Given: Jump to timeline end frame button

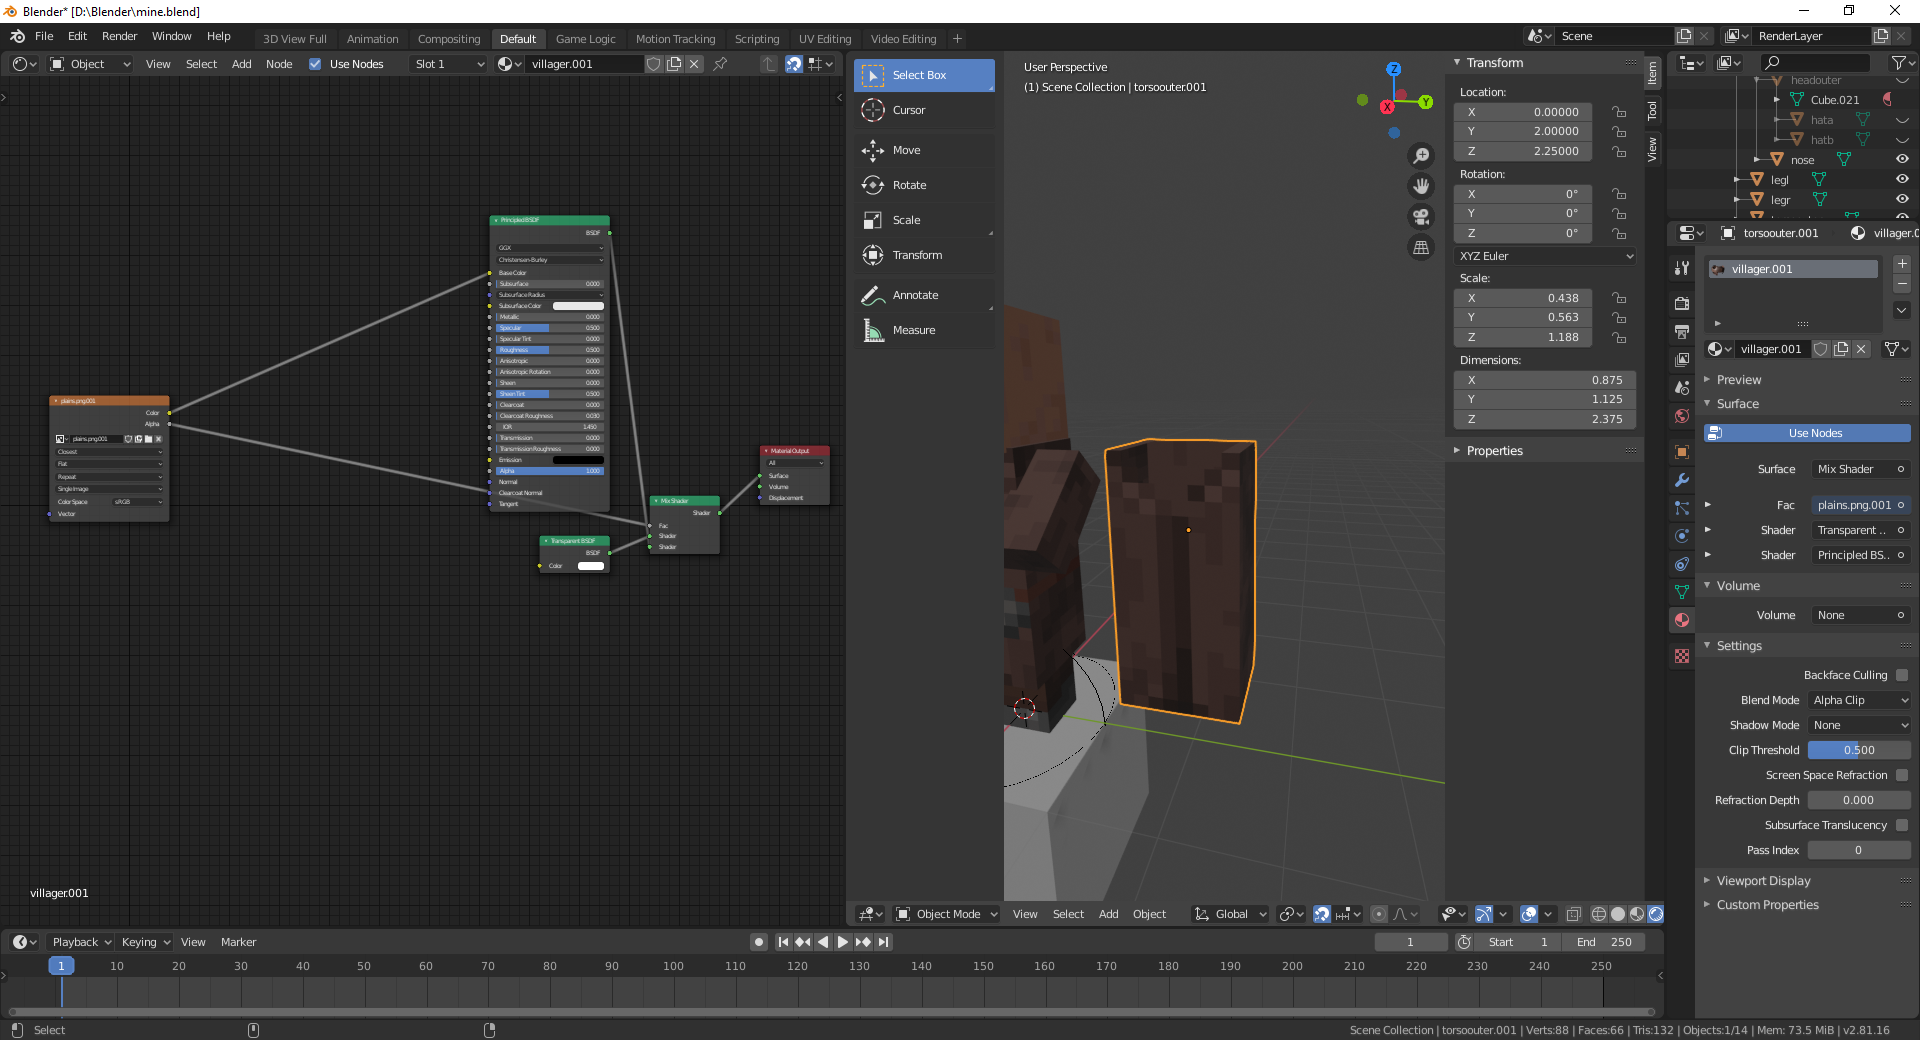Looking at the screenshot, I should (x=883, y=942).
